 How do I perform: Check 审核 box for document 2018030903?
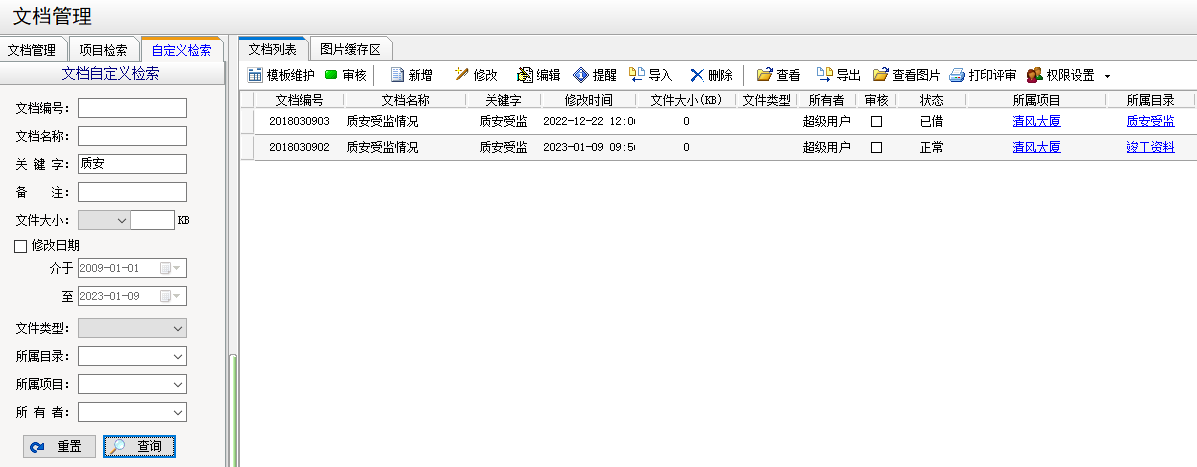coord(876,121)
